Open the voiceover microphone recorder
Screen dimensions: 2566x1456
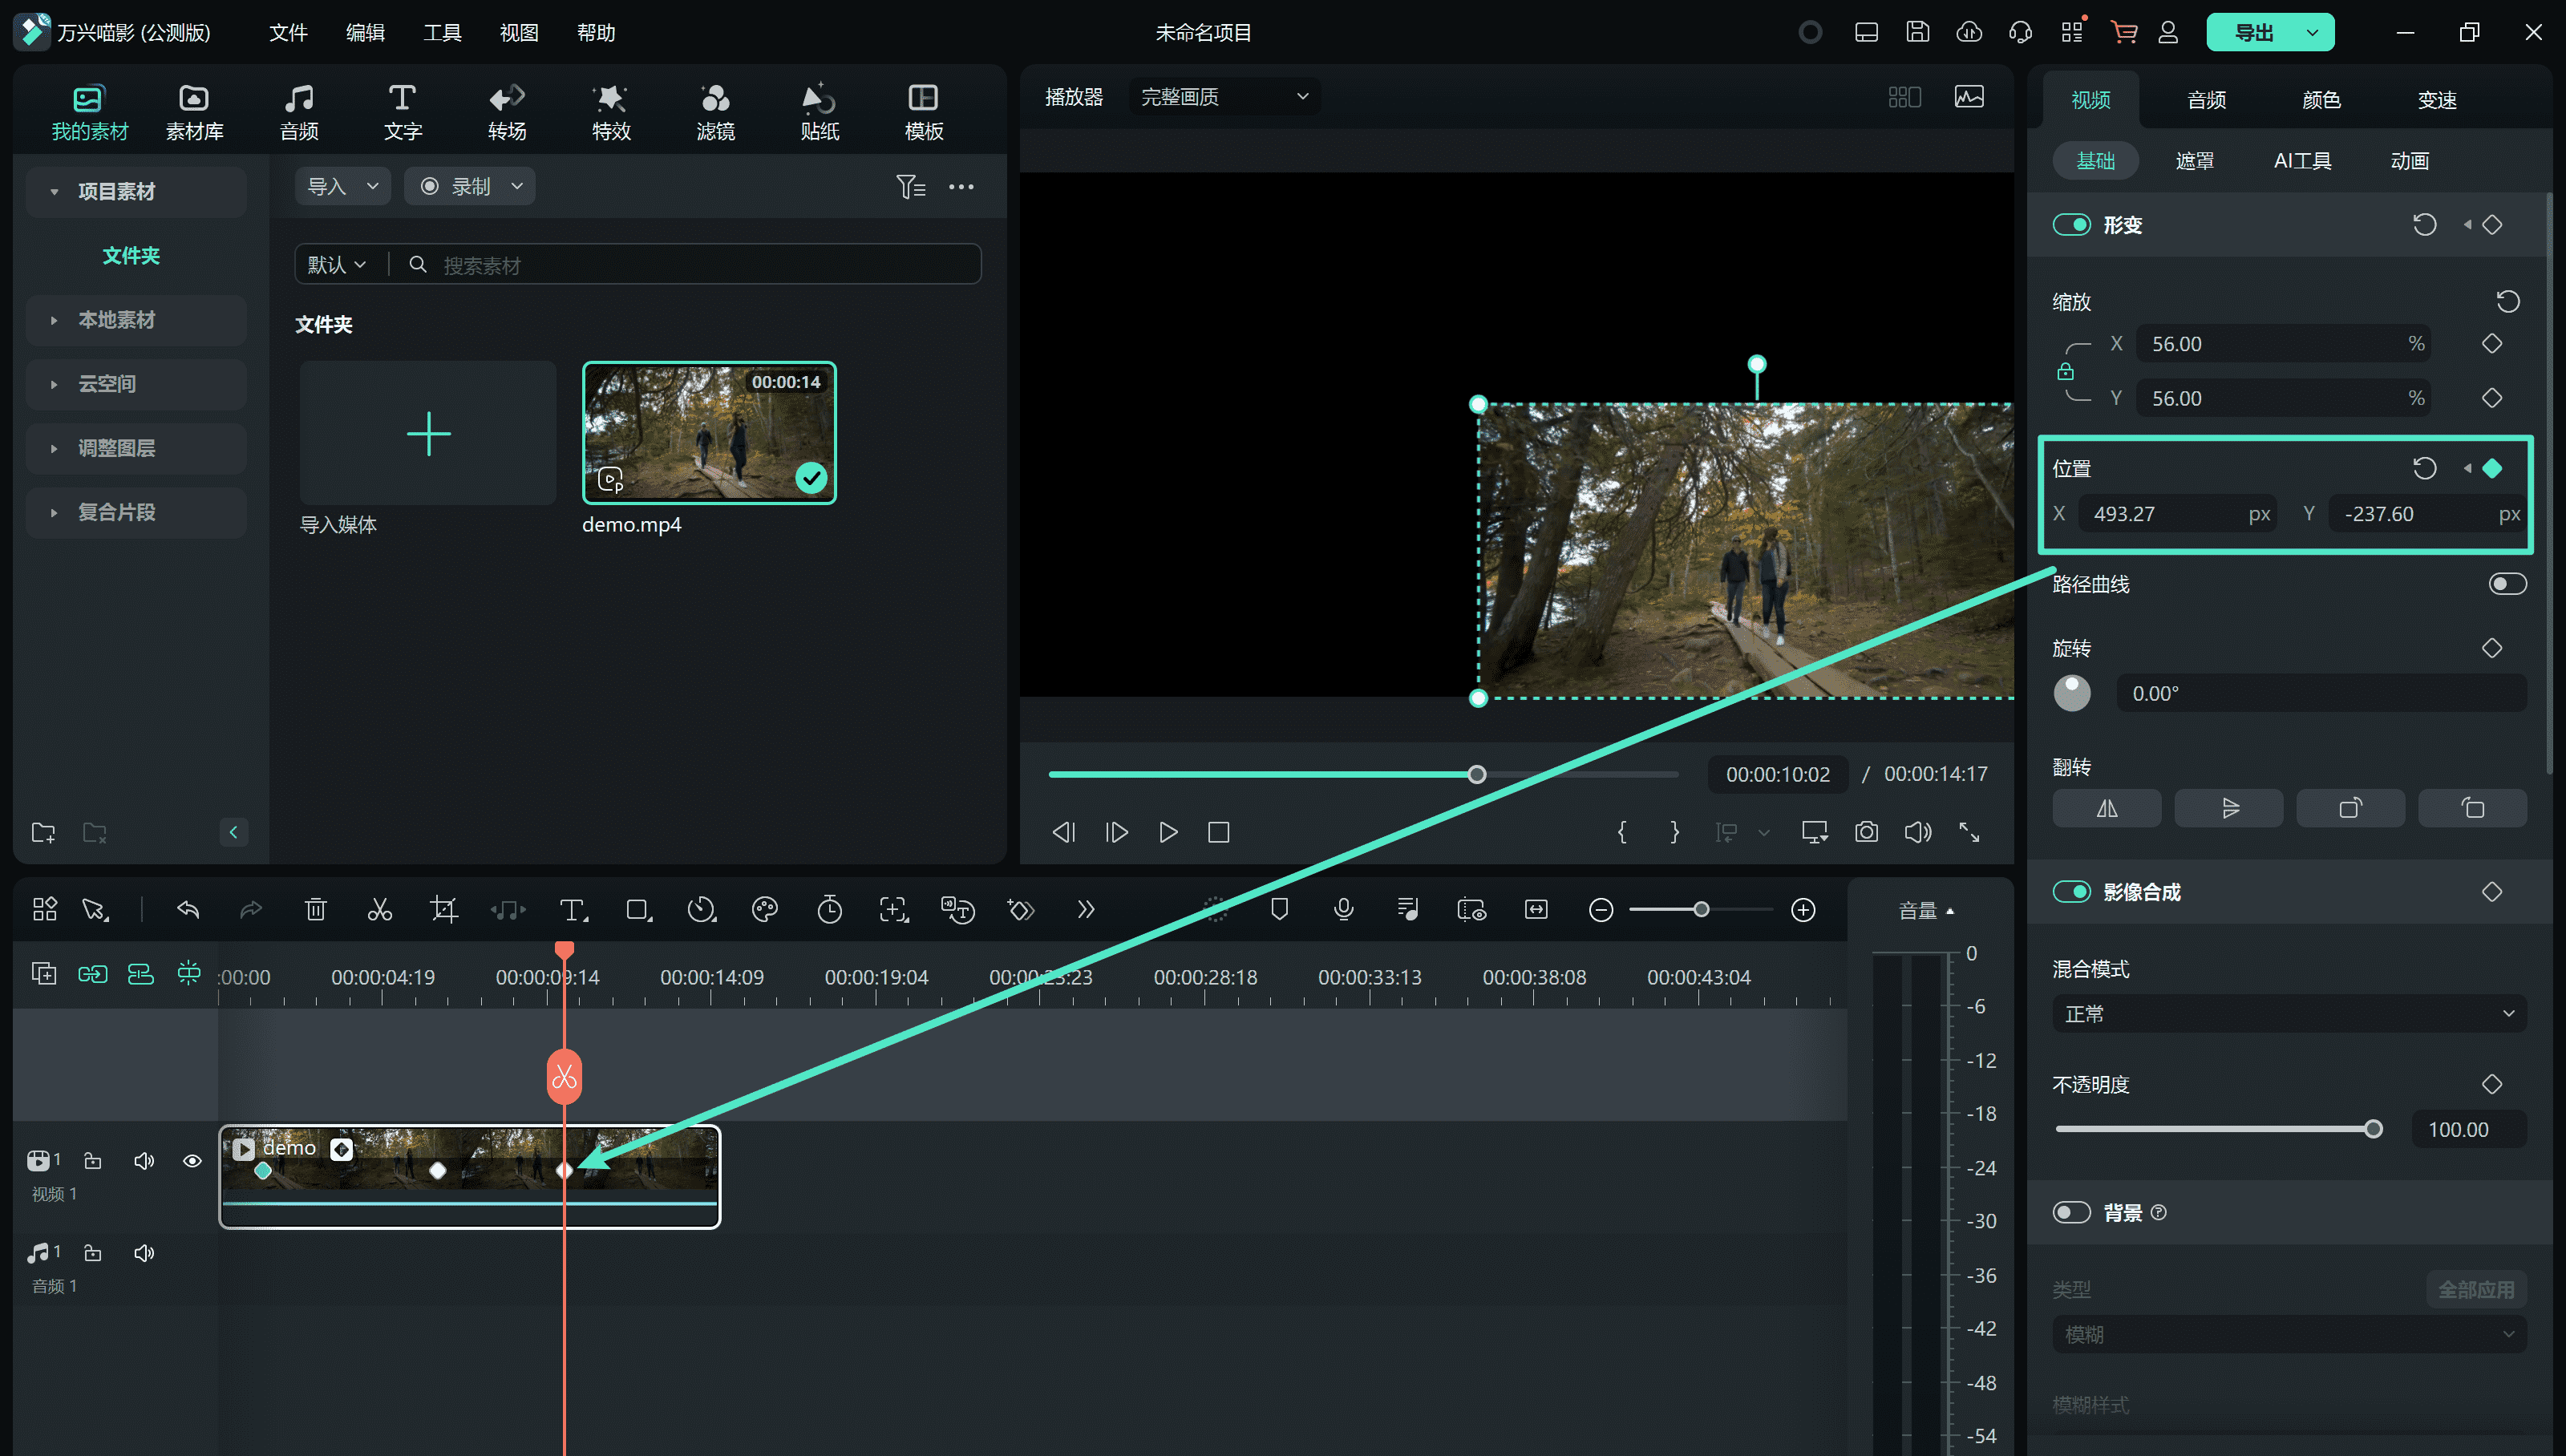tap(1343, 909)
